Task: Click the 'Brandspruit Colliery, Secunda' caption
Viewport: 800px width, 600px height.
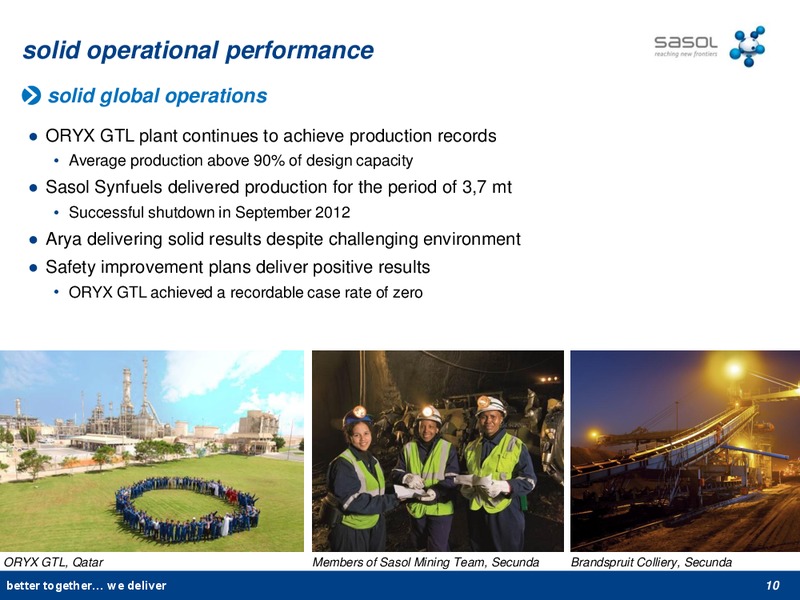Action: click(651, 562)
